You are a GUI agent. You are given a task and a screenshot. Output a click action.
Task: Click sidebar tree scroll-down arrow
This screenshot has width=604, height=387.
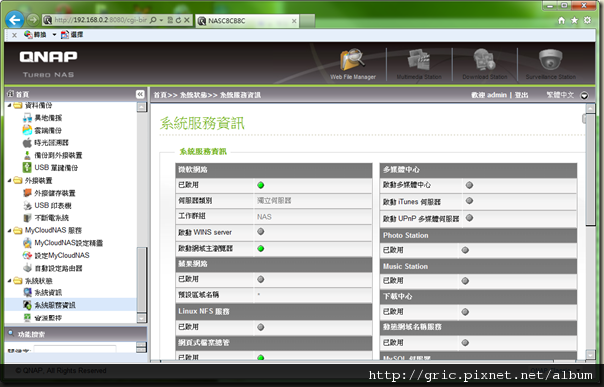coord(141,318)
